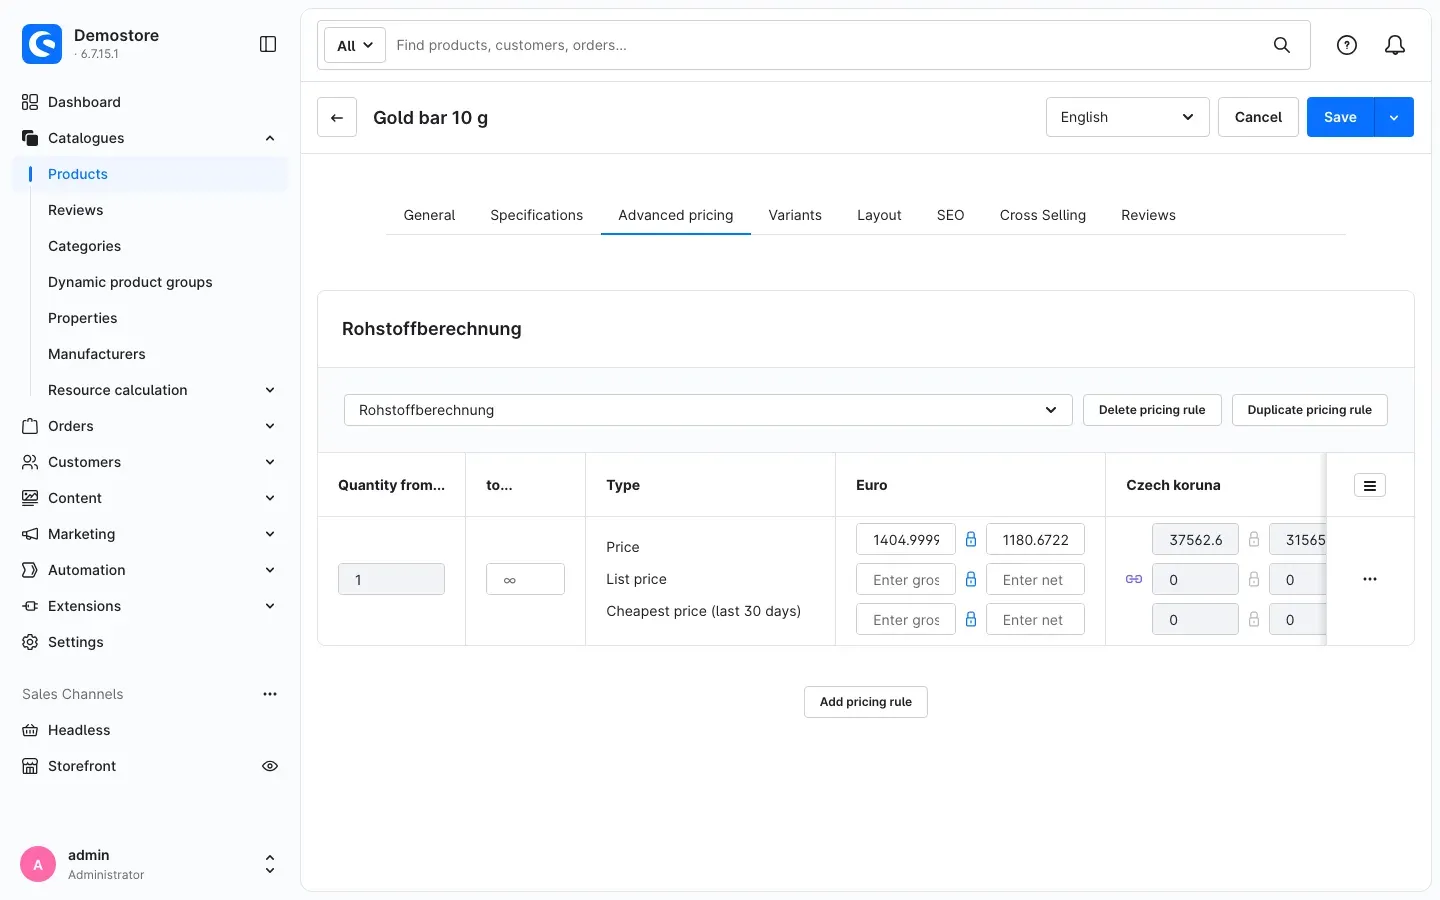The width and height of the screenshot is (1440, 900).
Task: Open the All search filter dropdown
Action: (x=355, y=45)
